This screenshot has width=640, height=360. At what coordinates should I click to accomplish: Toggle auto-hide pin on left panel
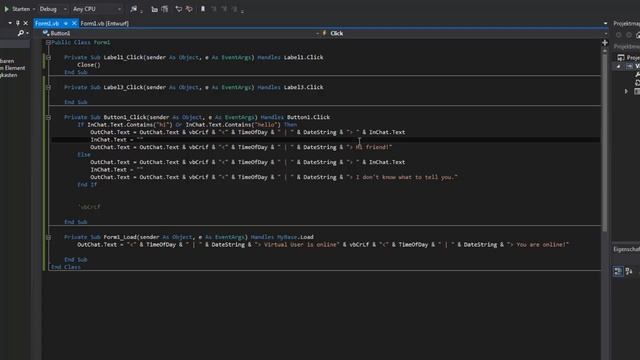tap(18, 23)
